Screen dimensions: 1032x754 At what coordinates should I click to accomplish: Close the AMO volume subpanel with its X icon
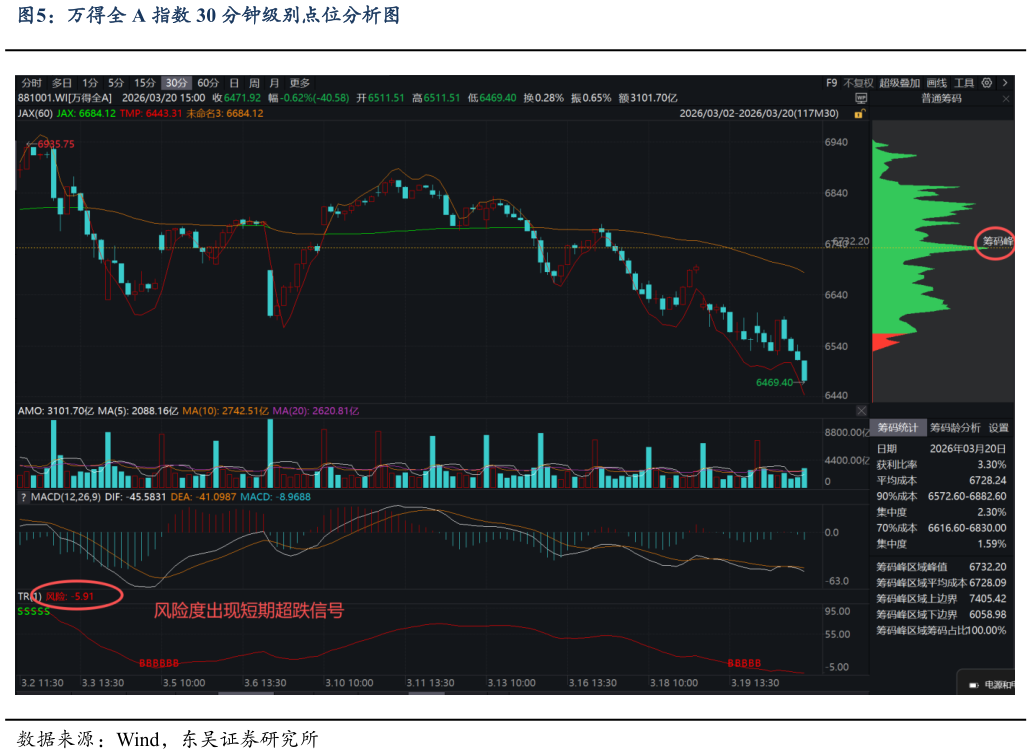(x=861, y=410)
